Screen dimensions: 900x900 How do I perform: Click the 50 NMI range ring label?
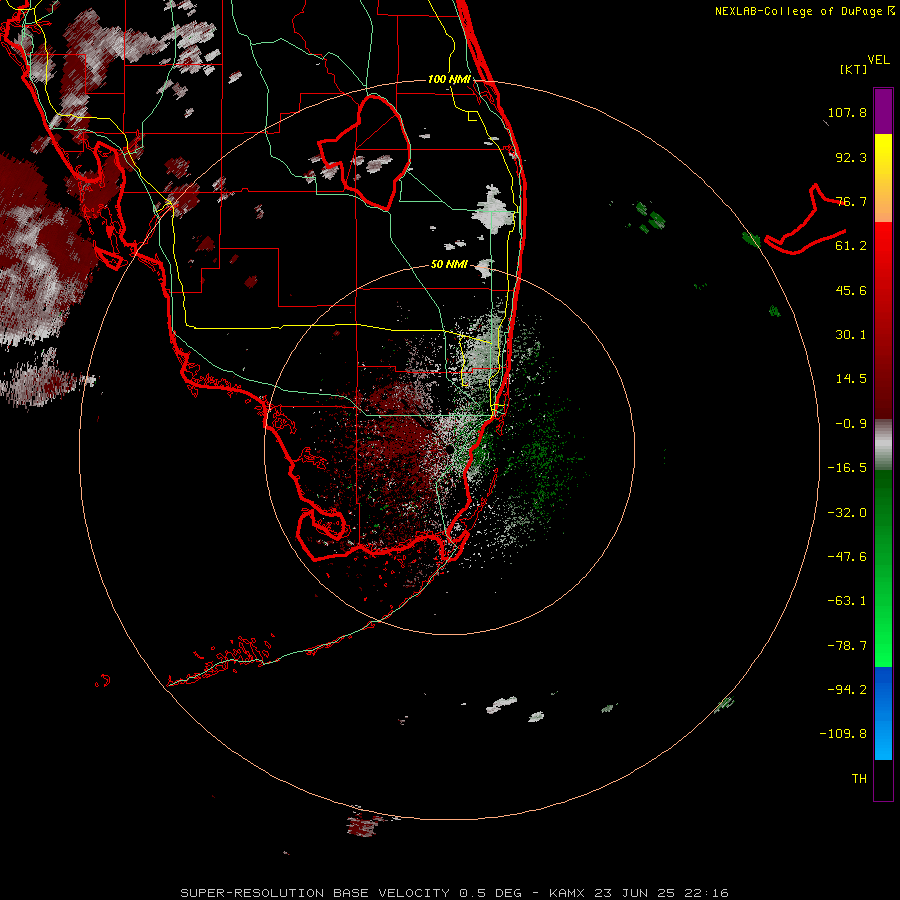click(449, 265)
